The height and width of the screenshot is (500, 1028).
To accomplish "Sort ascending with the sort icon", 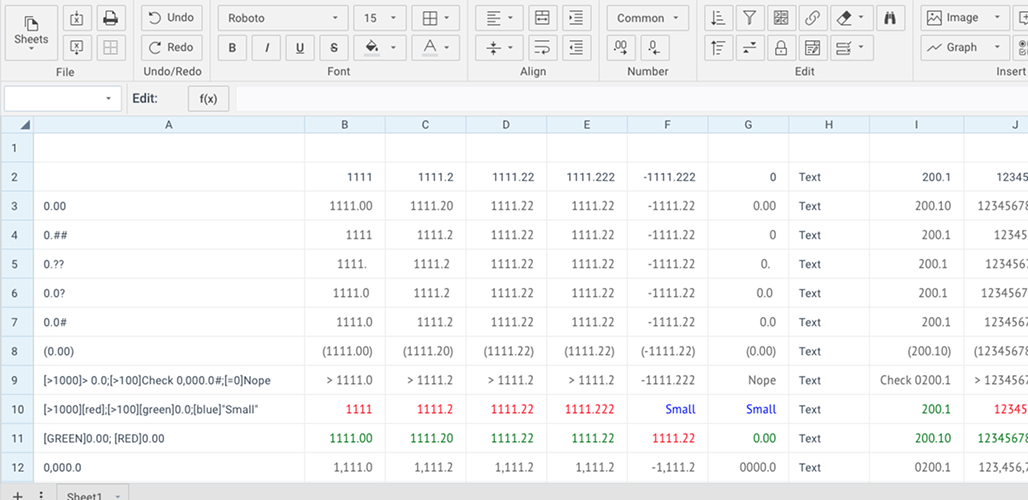I will 716,18.
